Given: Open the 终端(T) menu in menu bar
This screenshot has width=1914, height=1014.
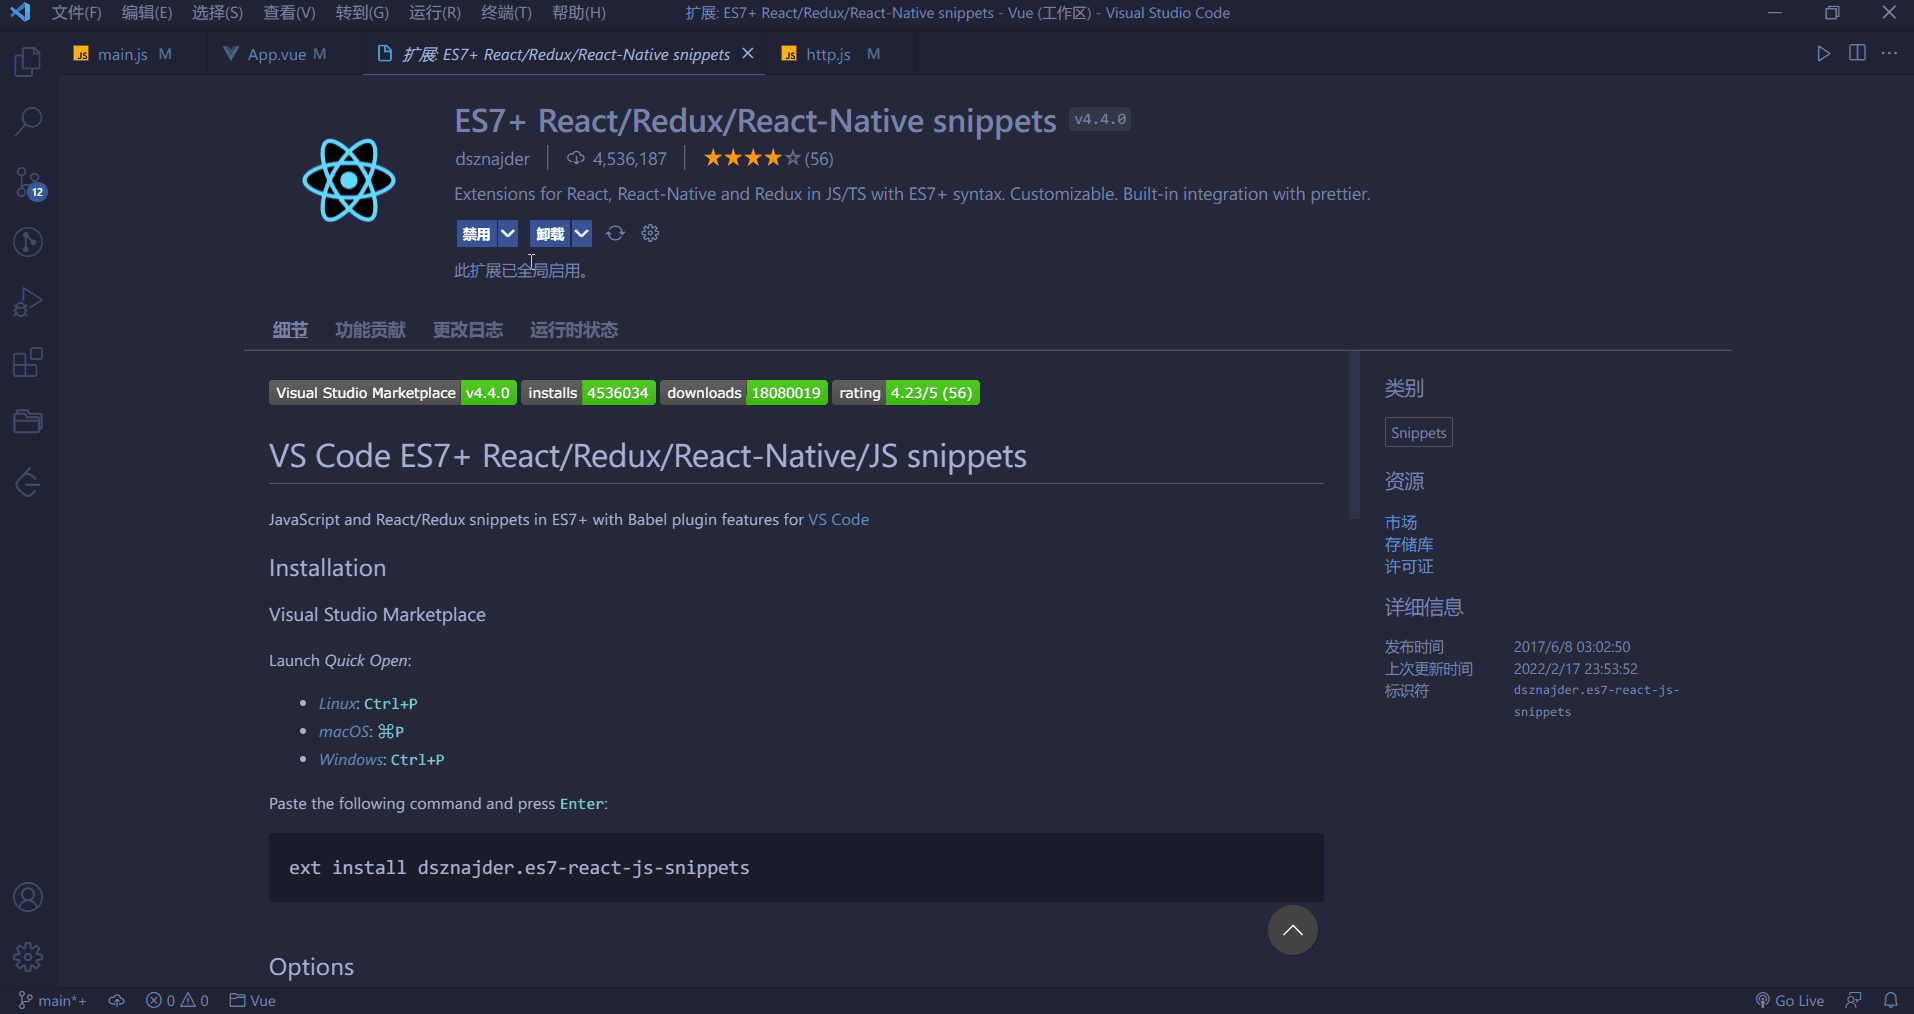Looking at the screenshot, I should (506, 13).
